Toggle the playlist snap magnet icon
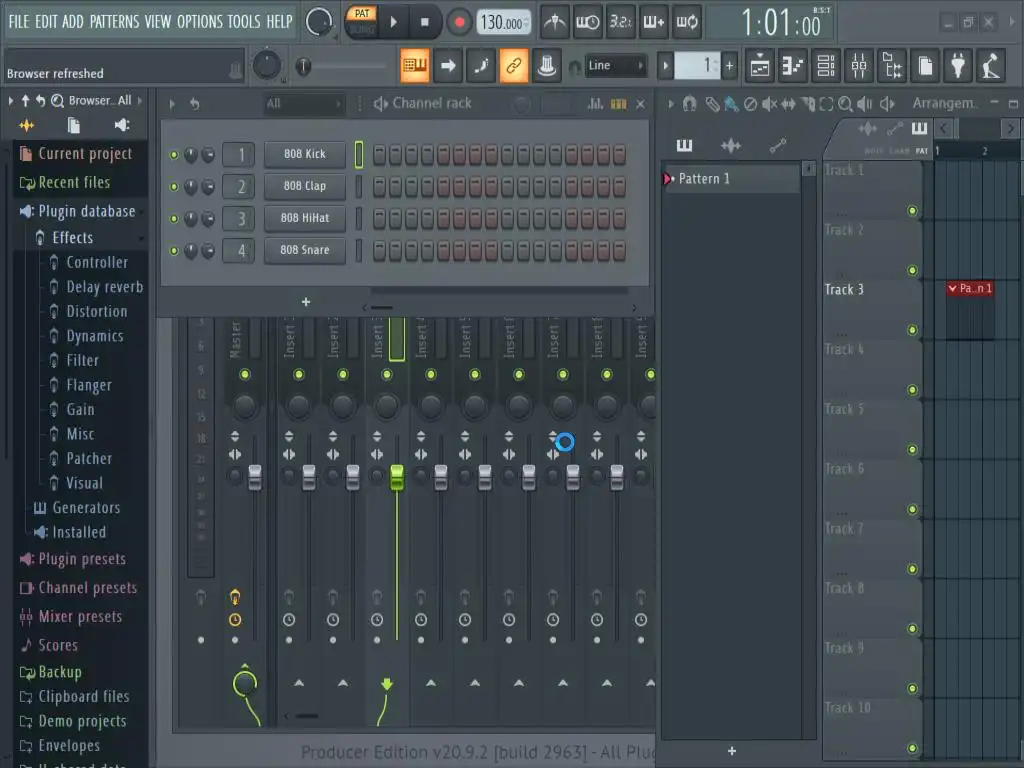 point(690,104)
